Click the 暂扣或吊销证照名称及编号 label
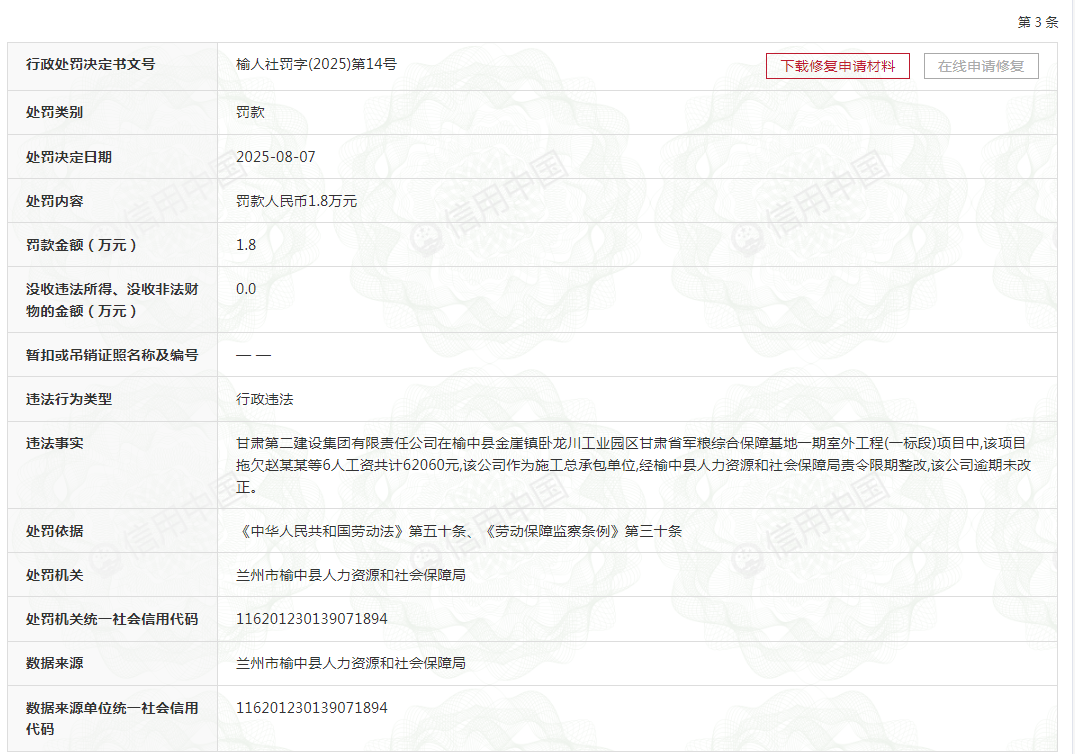Image resolution: width=1075 pixels, height=754 pixels. point(112,354)
